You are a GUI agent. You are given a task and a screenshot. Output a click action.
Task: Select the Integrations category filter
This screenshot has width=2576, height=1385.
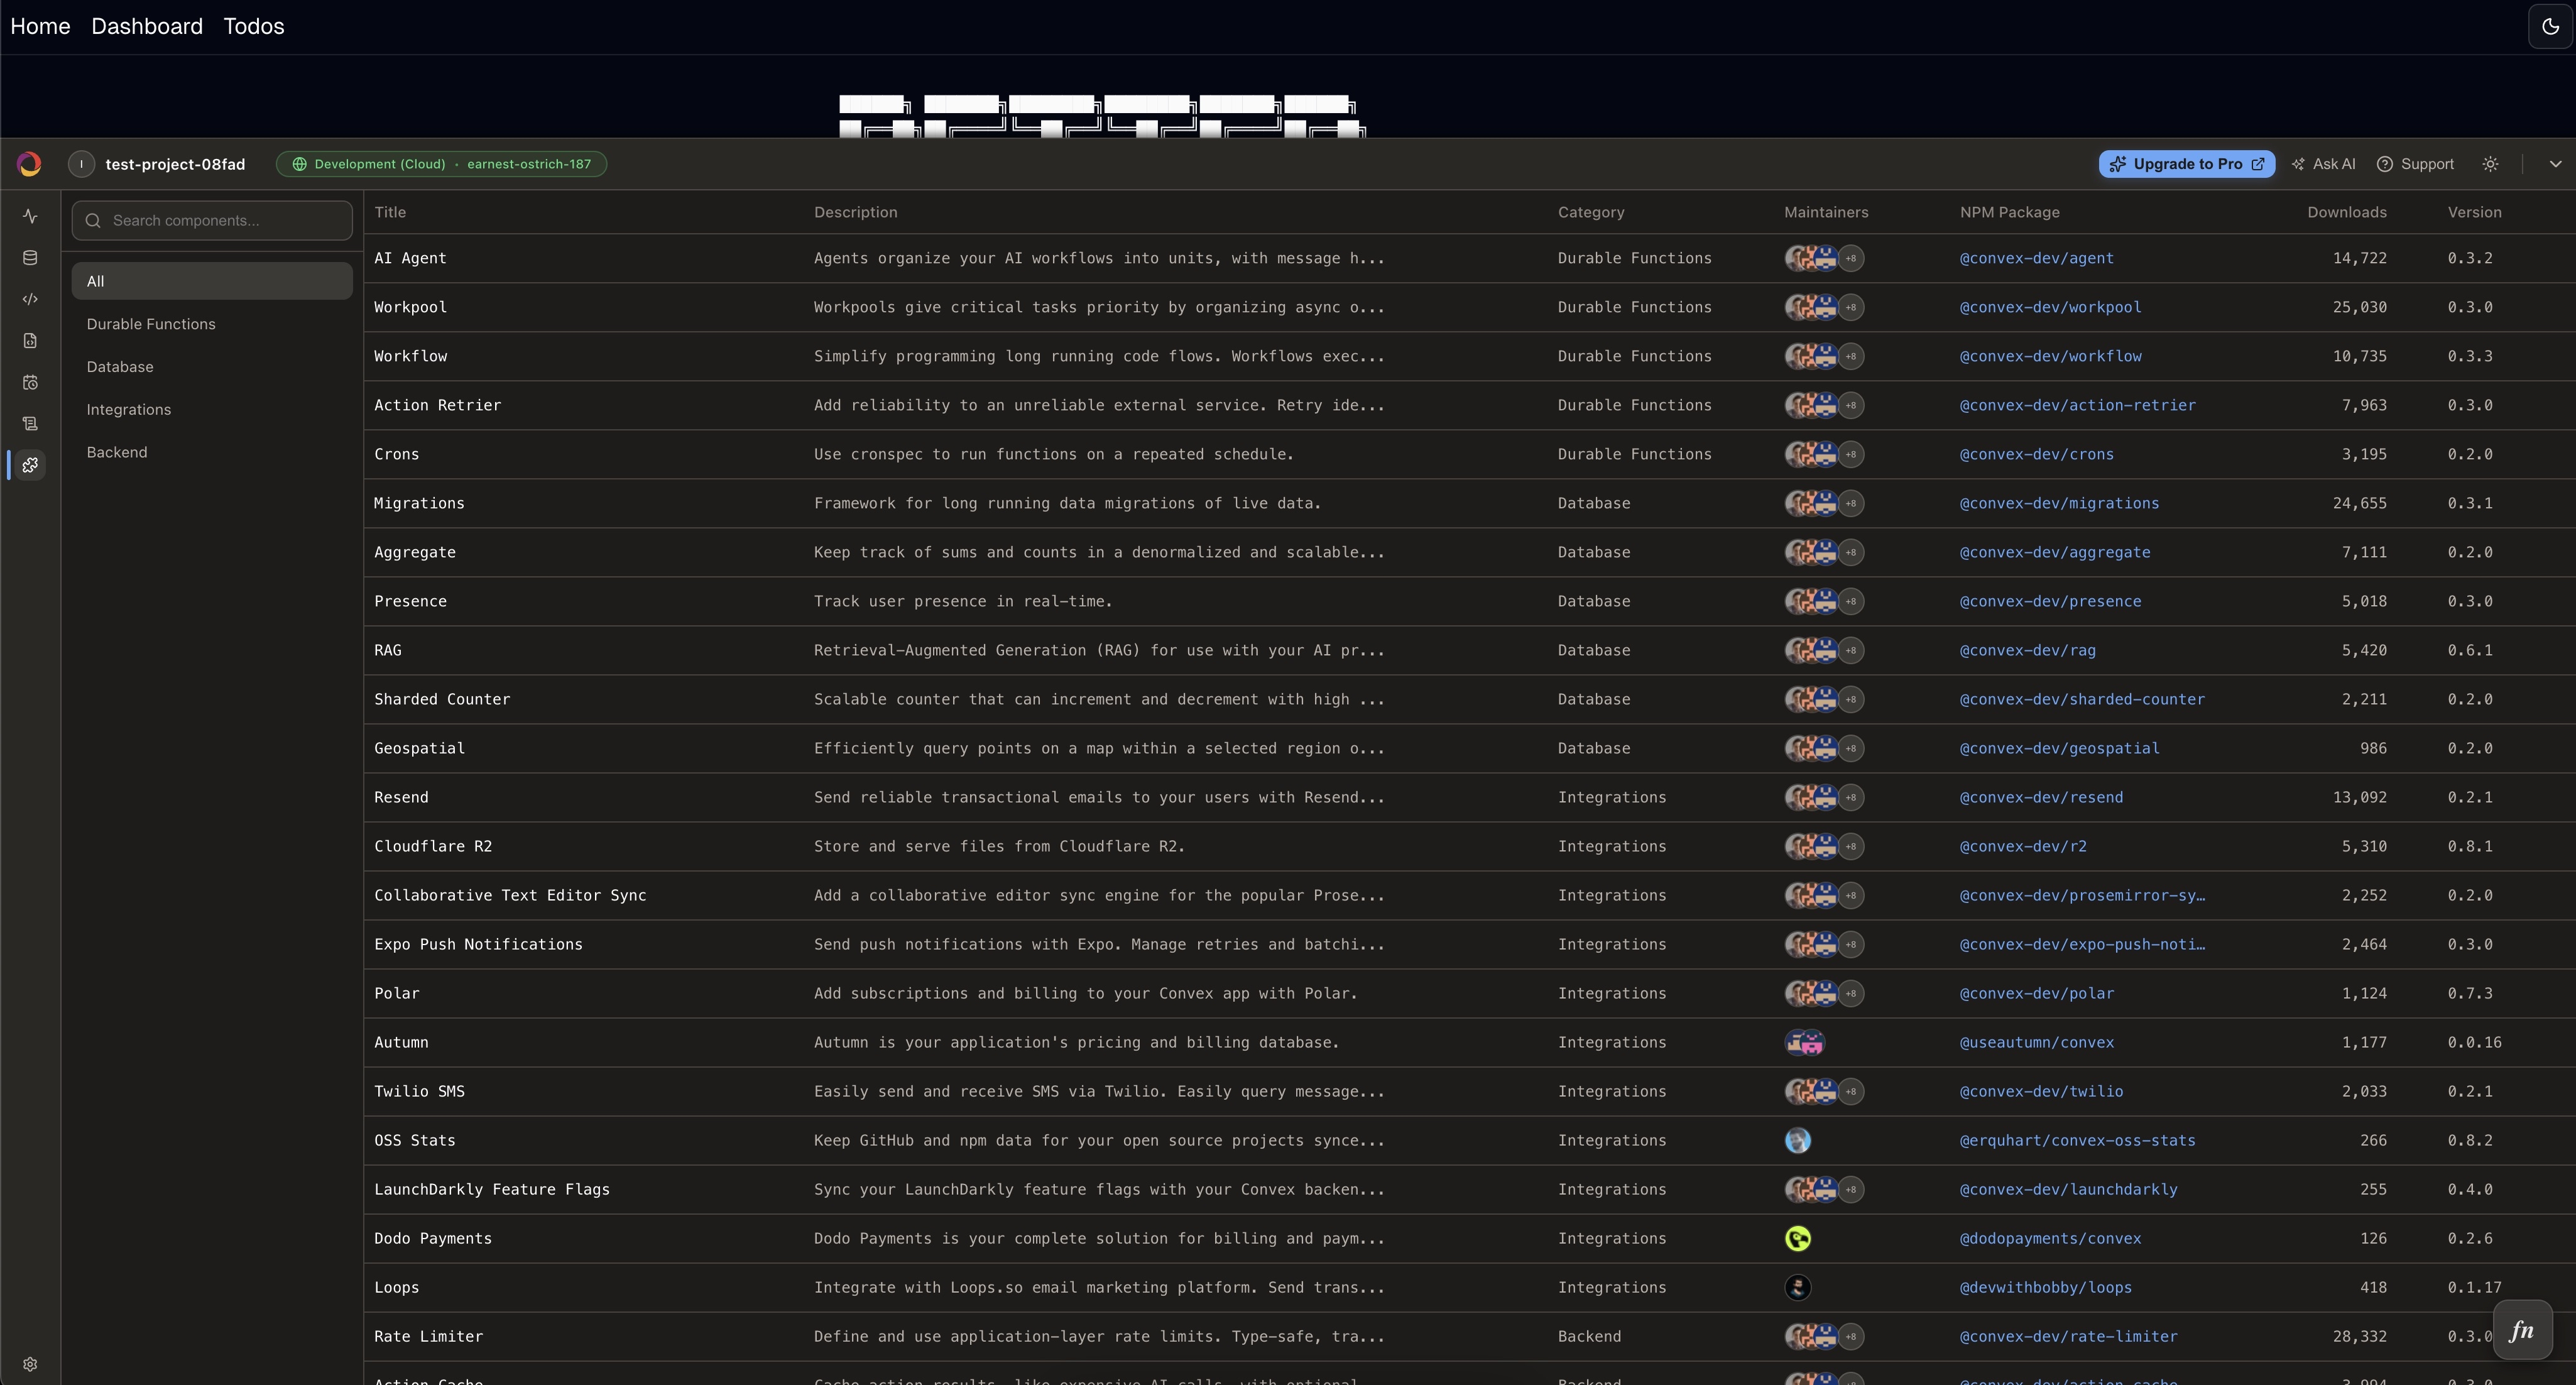tap(129, 410)
